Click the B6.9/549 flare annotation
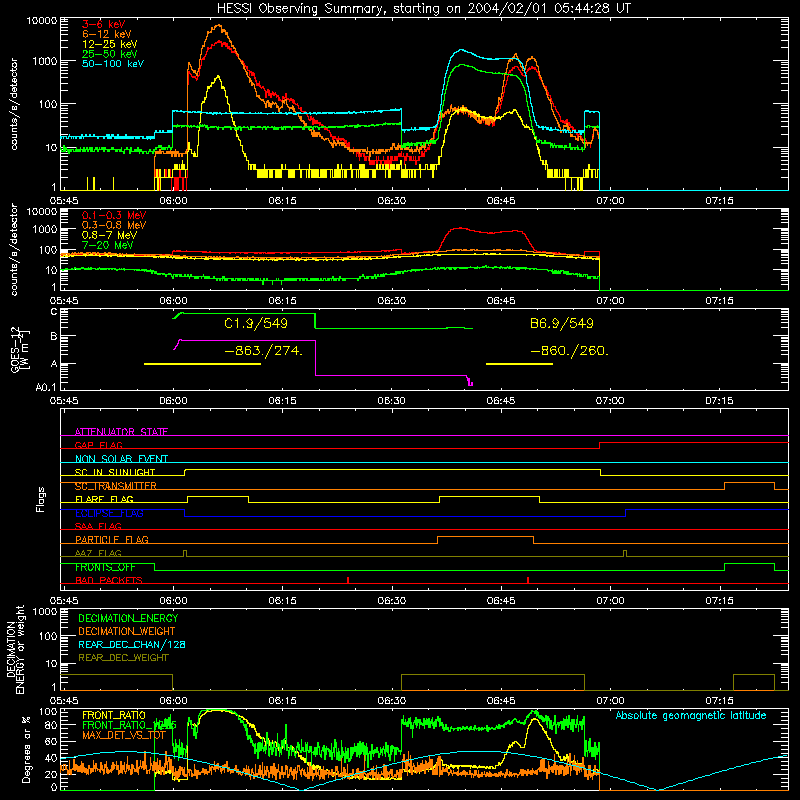800x800 pixels. (x=562, y=323)
